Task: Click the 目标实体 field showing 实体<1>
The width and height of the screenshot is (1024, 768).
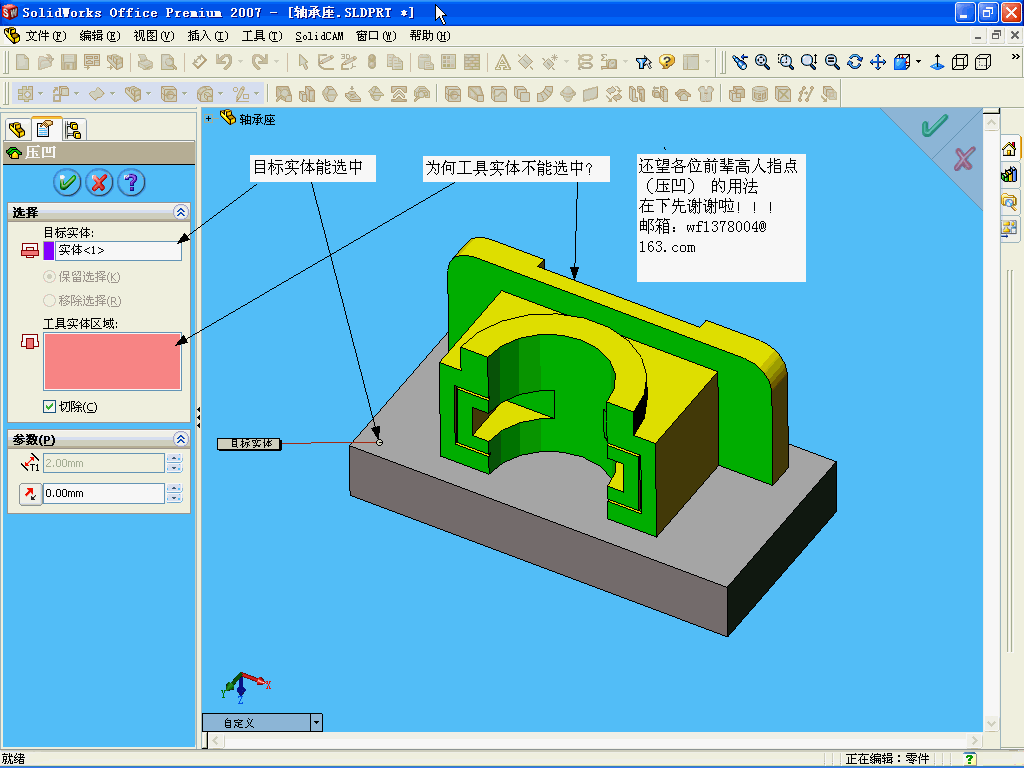Action: [118, 251]
